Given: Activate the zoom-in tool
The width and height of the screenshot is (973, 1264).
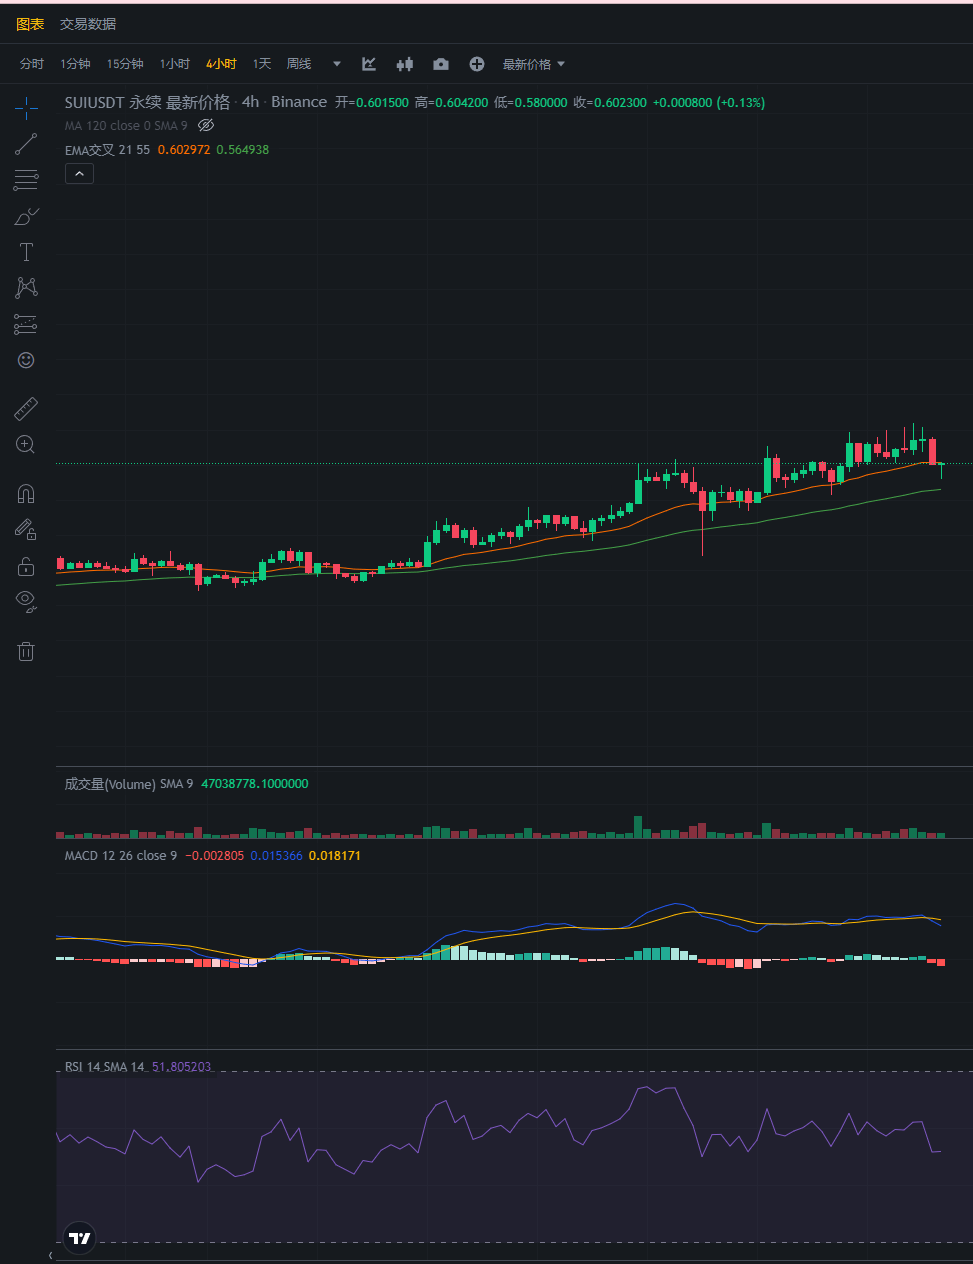Looking at the screenshot, I should pyautogui.click(x=25, y=444).
